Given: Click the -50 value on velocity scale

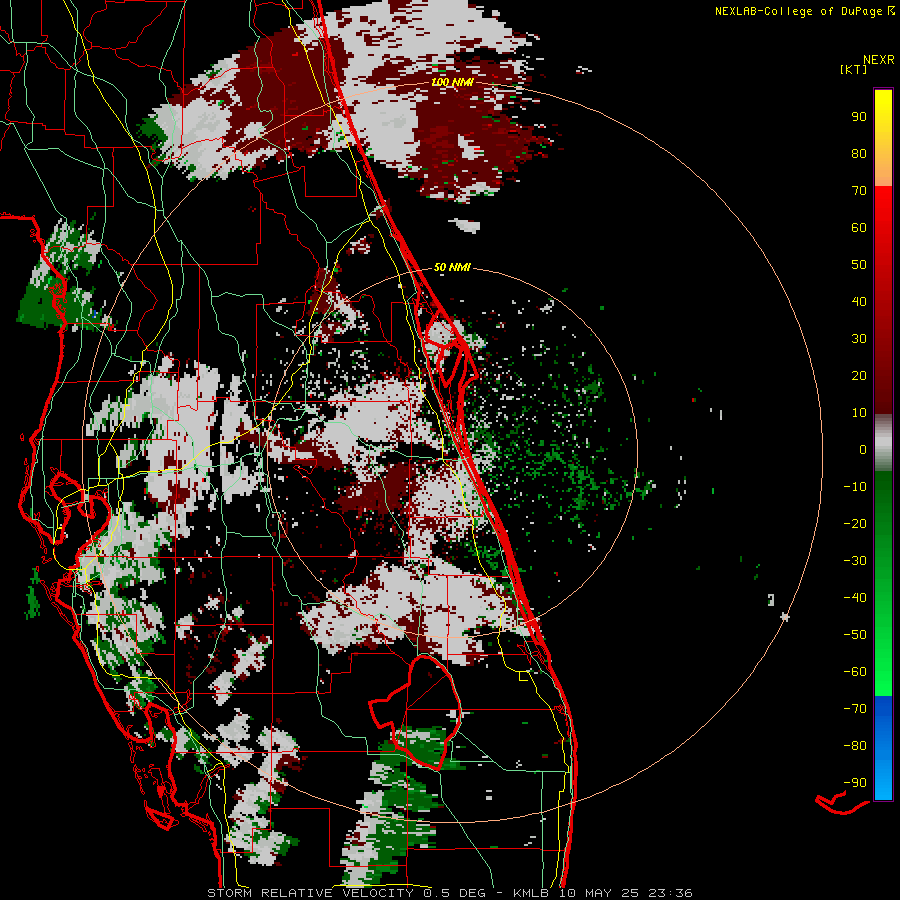Looking at the screenshot, I should 855,635.
